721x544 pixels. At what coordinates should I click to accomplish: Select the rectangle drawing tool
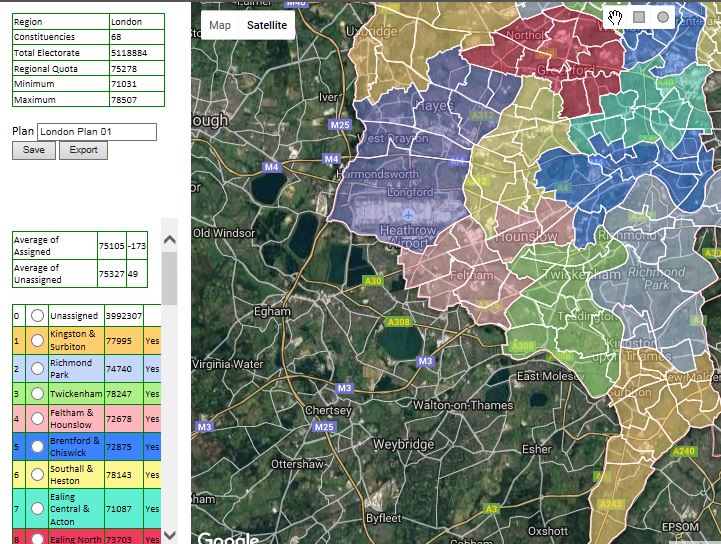tap(639, 17)
